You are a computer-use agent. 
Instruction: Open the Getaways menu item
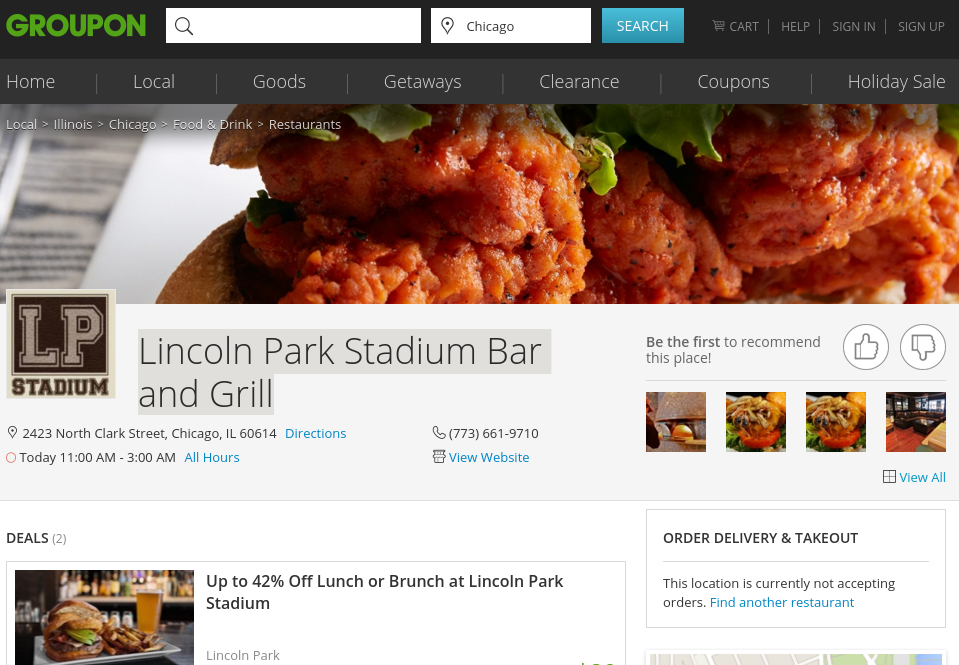(x=423, y=81)
